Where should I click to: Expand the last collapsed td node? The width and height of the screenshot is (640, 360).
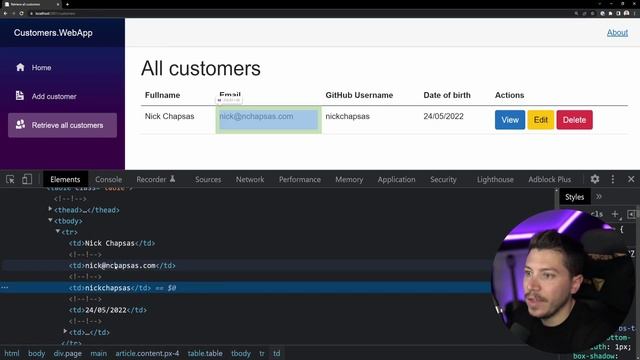point(65,331)
